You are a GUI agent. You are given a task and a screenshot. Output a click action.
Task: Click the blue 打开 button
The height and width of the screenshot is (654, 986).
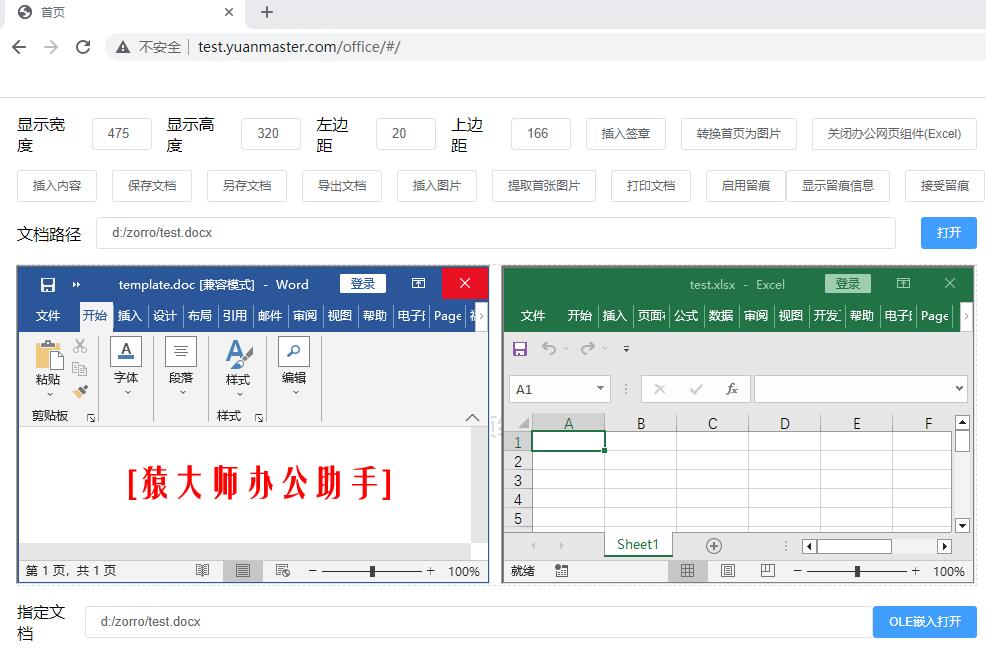coord(948,233)
